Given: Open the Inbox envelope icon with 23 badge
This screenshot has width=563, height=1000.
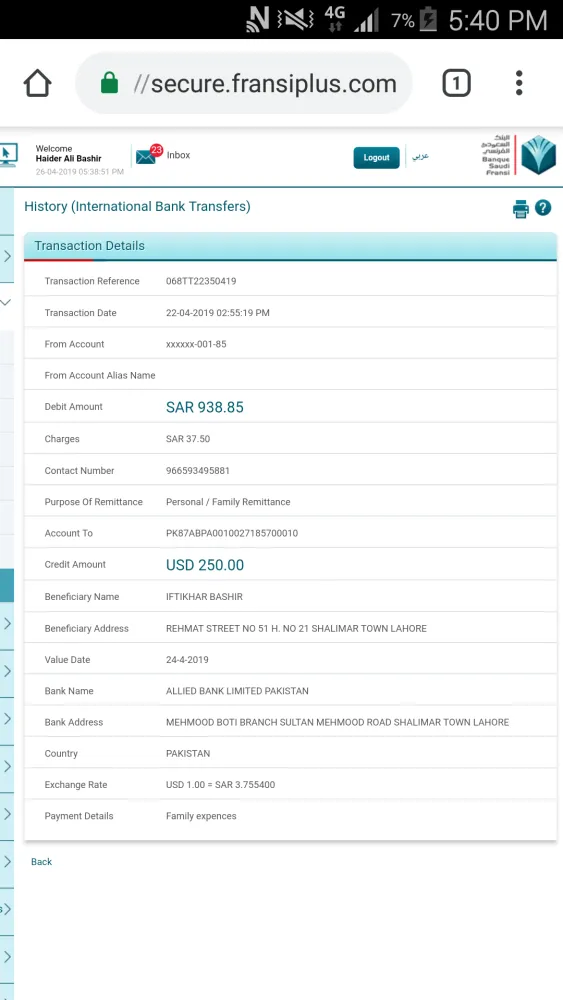Looking at the screenshot, I should pyautogui.click(x=149, y=155).
